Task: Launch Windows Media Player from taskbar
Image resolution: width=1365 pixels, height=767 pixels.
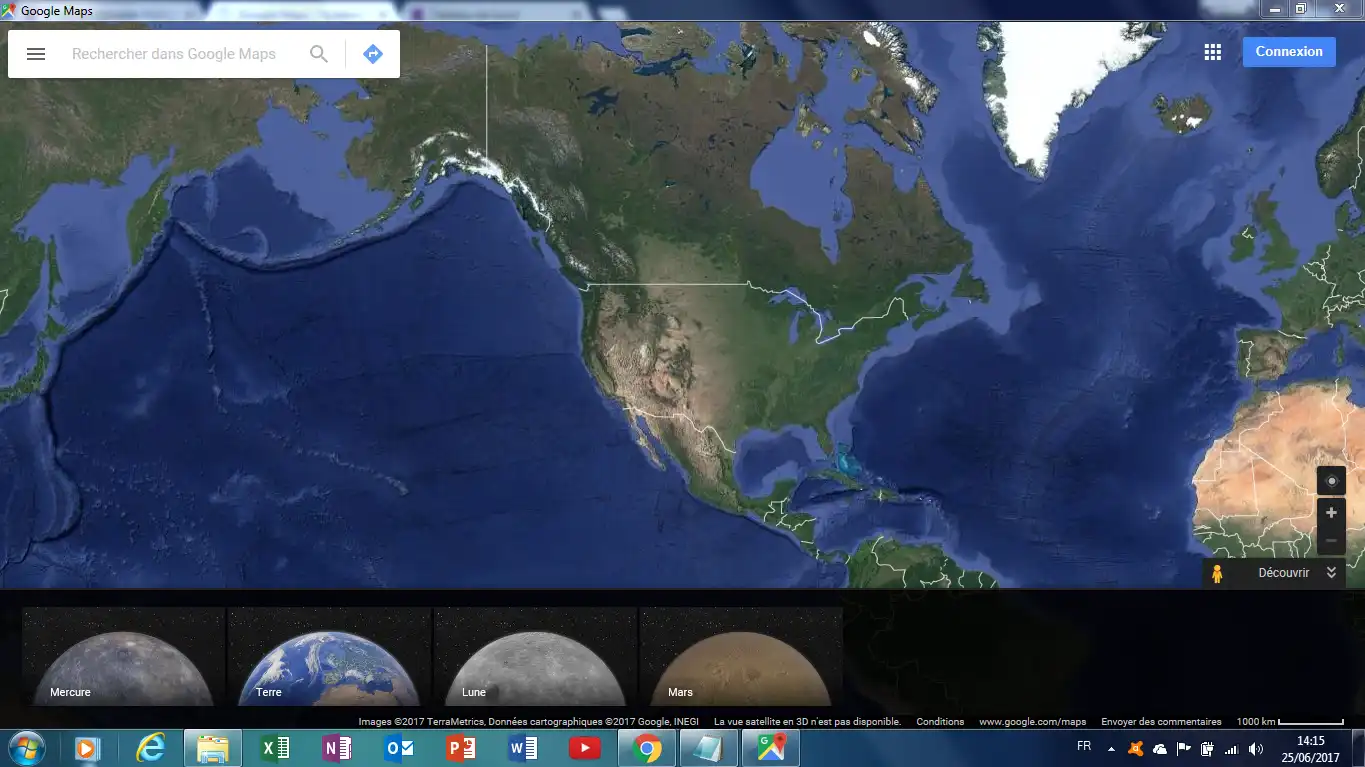Action: point(87,748)
